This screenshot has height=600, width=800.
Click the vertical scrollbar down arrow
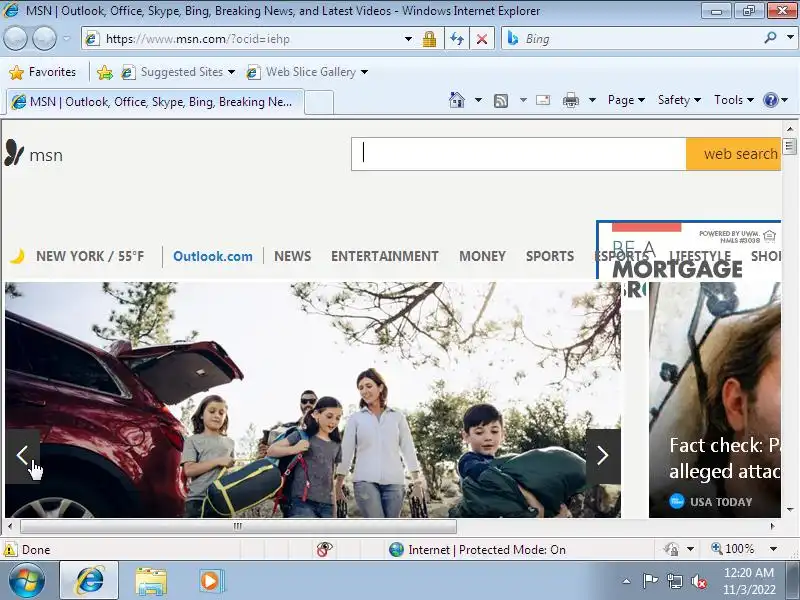[790, 510]
